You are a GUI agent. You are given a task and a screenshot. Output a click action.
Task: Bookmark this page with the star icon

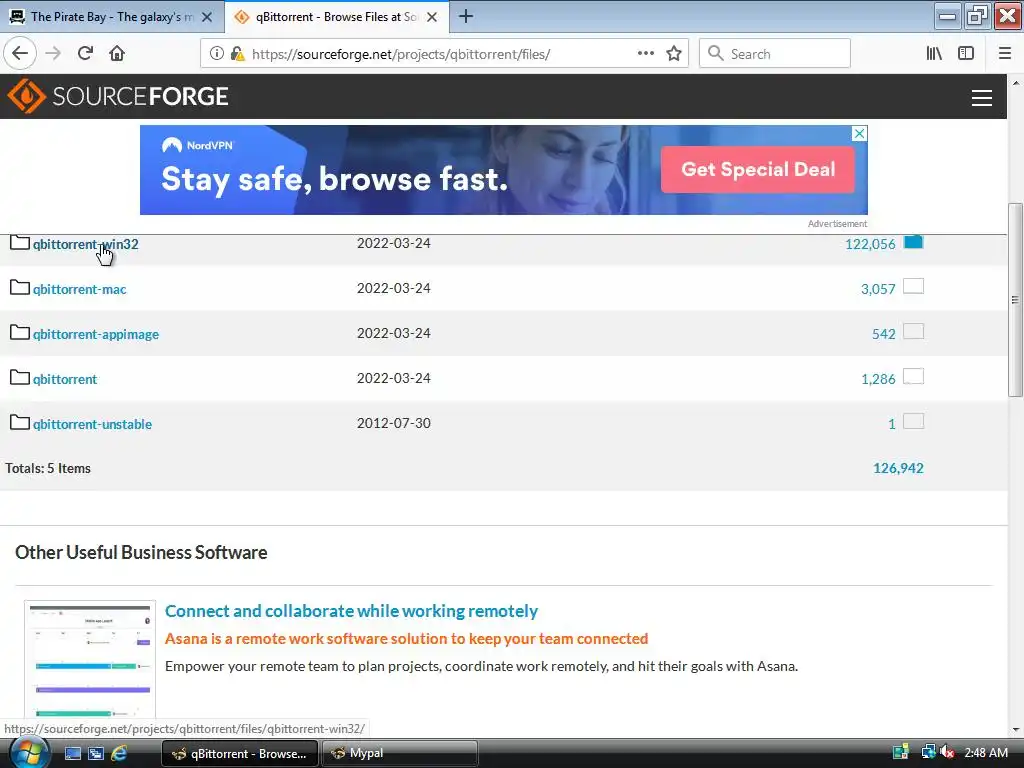(x=674, y=54)
